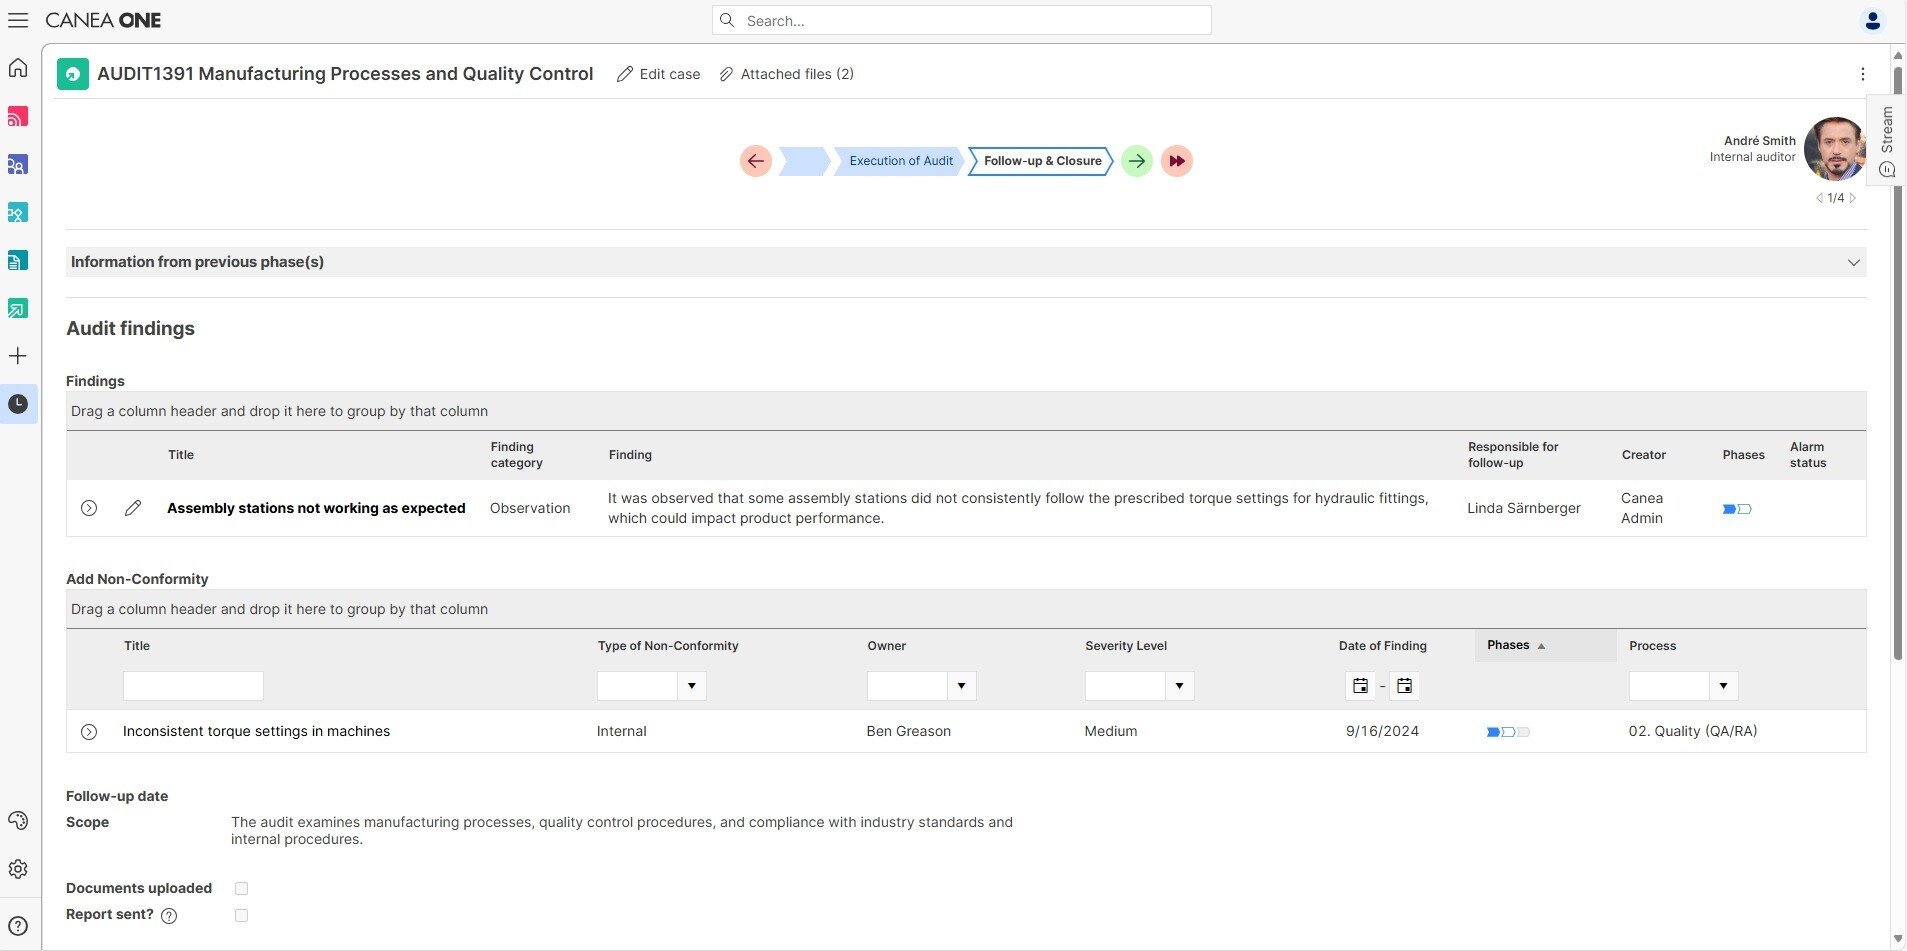Open the hamburger menu next to CANEA ONE
This screenshot has width=1907, height=951.
[18, 19]
